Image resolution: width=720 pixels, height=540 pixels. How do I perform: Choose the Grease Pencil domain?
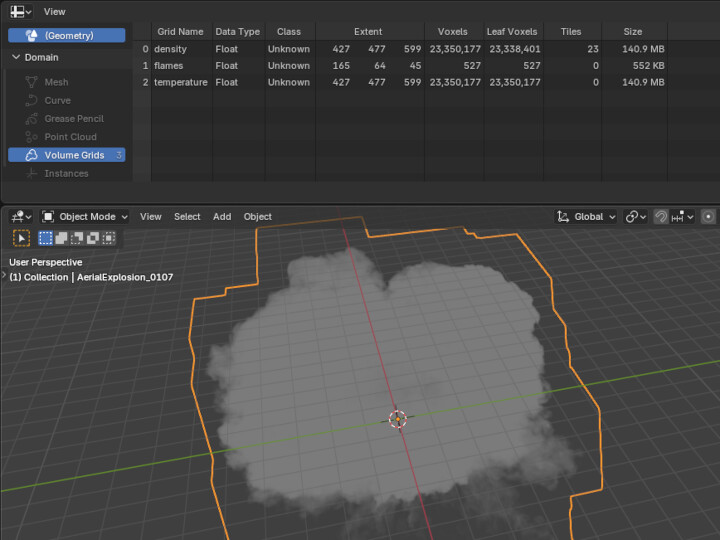pos(73,118)
